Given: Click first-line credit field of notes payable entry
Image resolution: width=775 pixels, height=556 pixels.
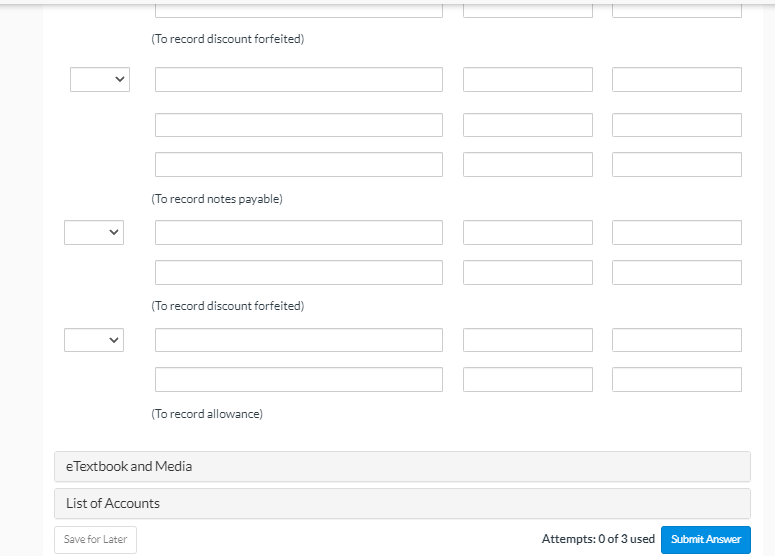Looking at the screenshot, I should tap(677, 80).
